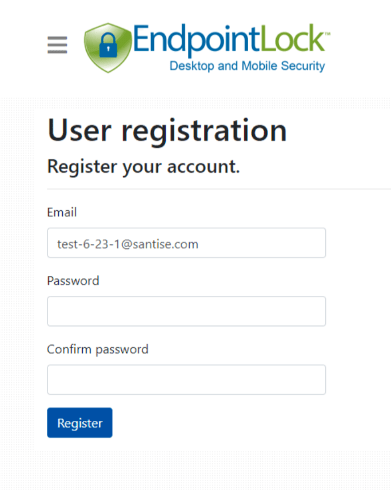The image size is (392, 490).
Task: Focus the Password input field
Action: (x=186, y=311)
